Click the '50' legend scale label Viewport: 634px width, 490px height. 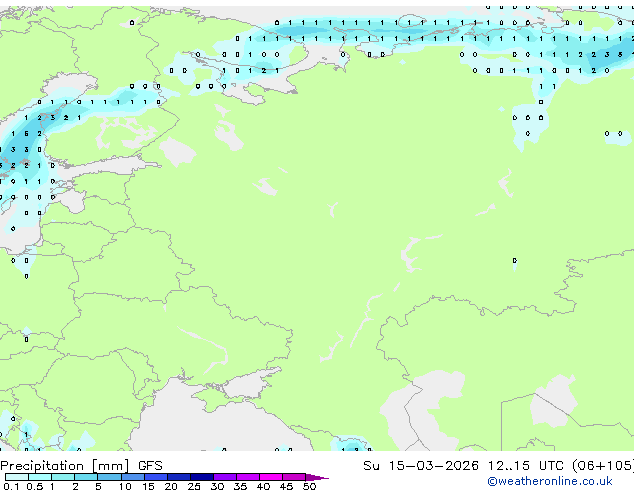[x=309, y=486]
